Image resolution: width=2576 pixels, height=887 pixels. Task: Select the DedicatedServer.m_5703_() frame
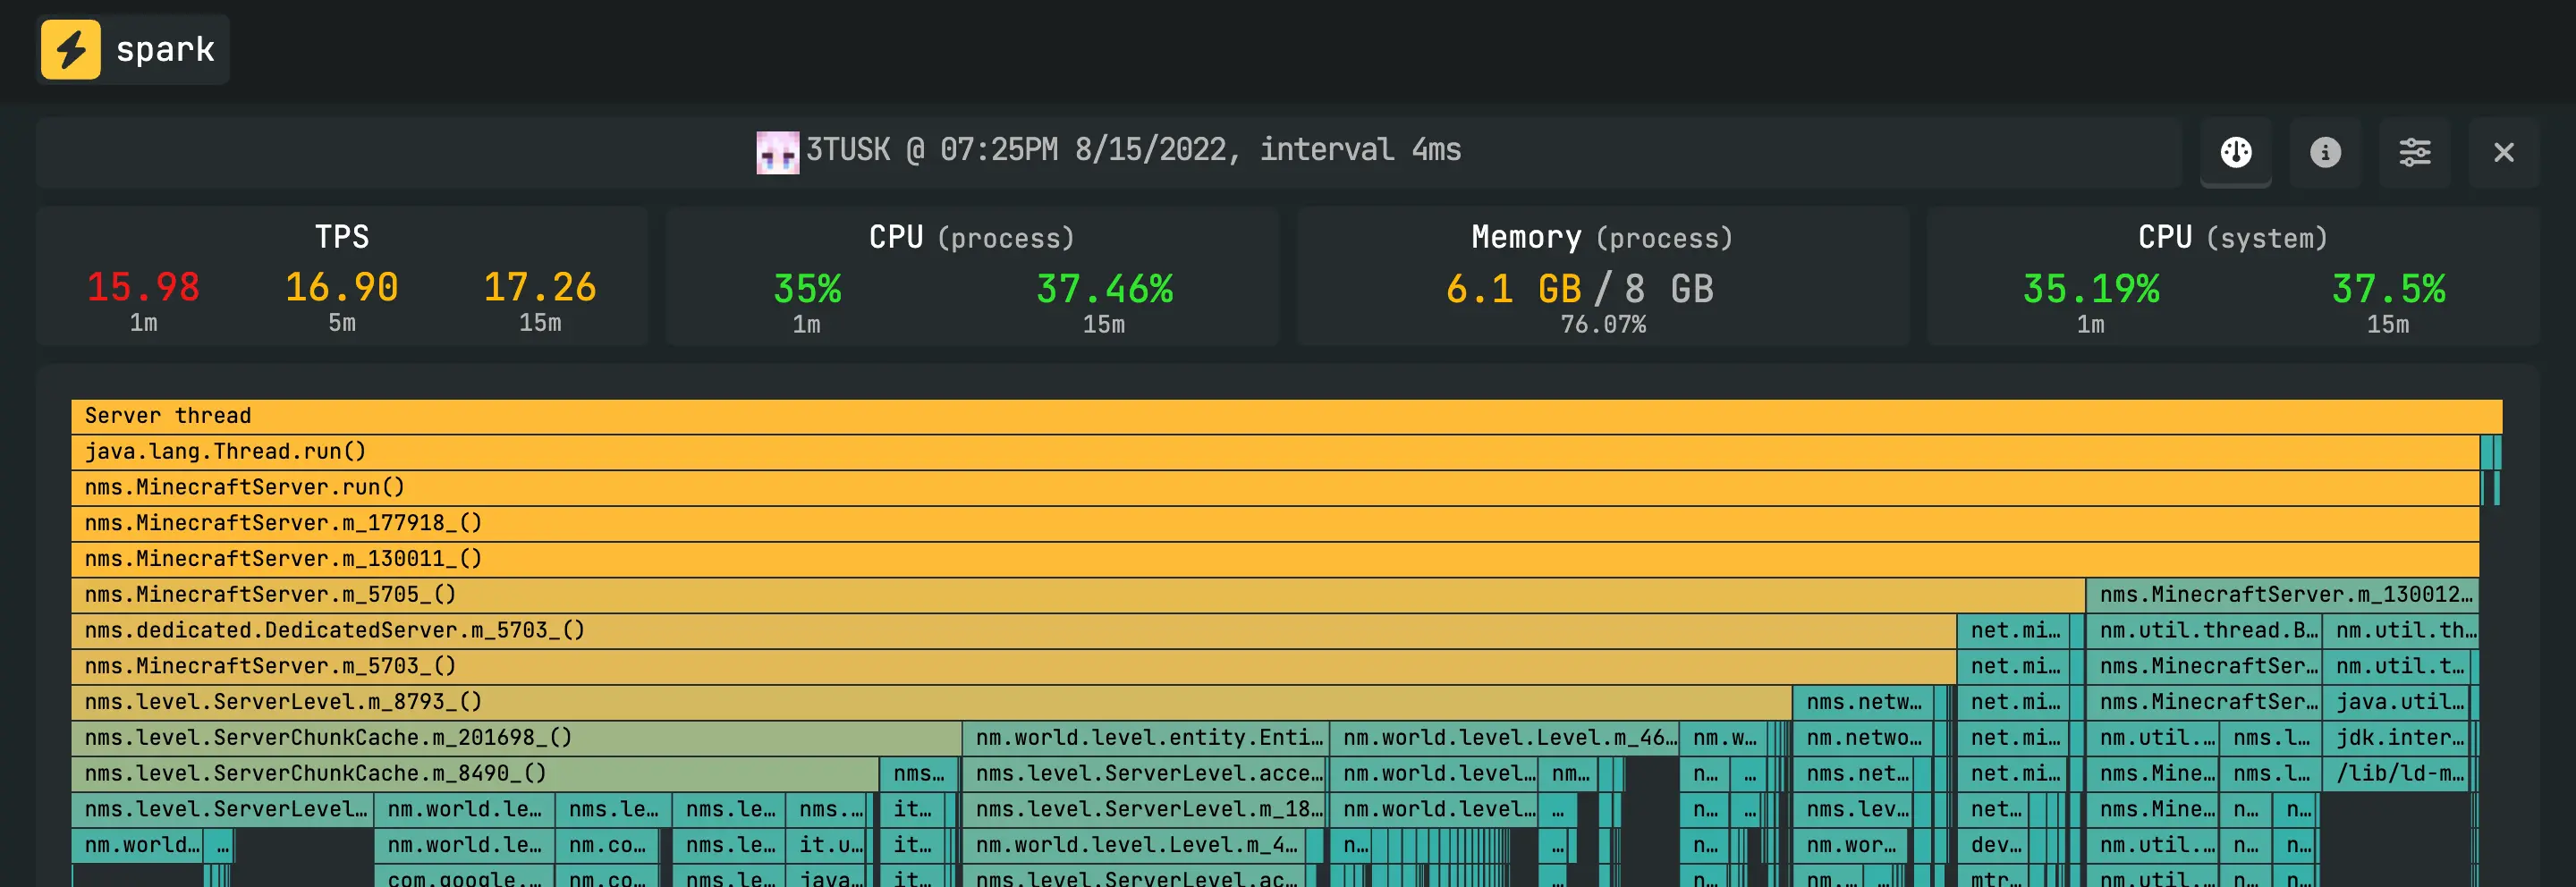[1013, 631]
